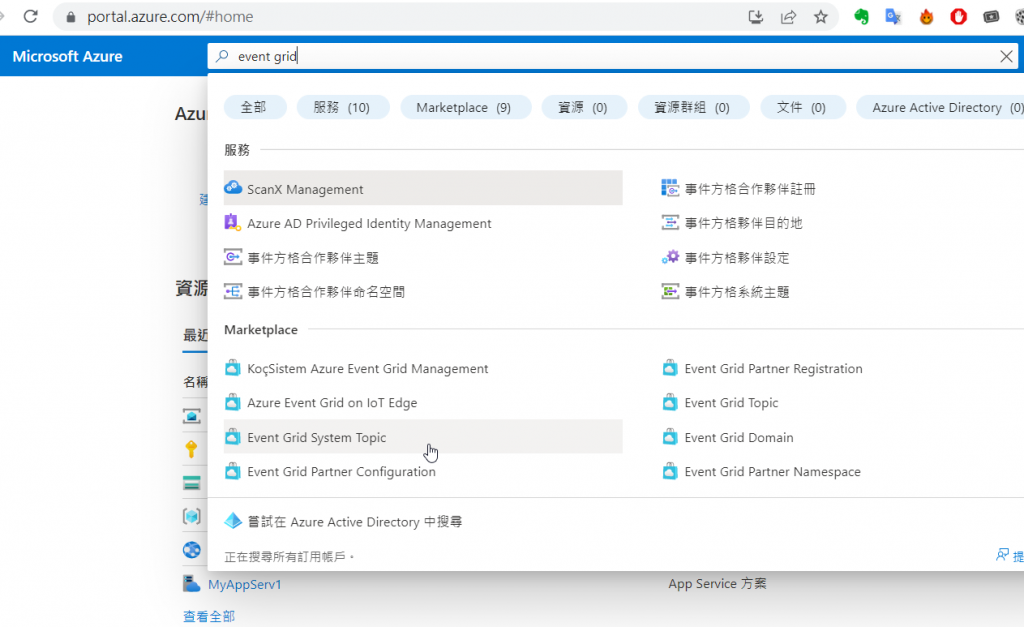This screenshot has height=627, width=1024.
Task: Click Azure Event Grid on IoT Edge icon
Action: (232, 402)
